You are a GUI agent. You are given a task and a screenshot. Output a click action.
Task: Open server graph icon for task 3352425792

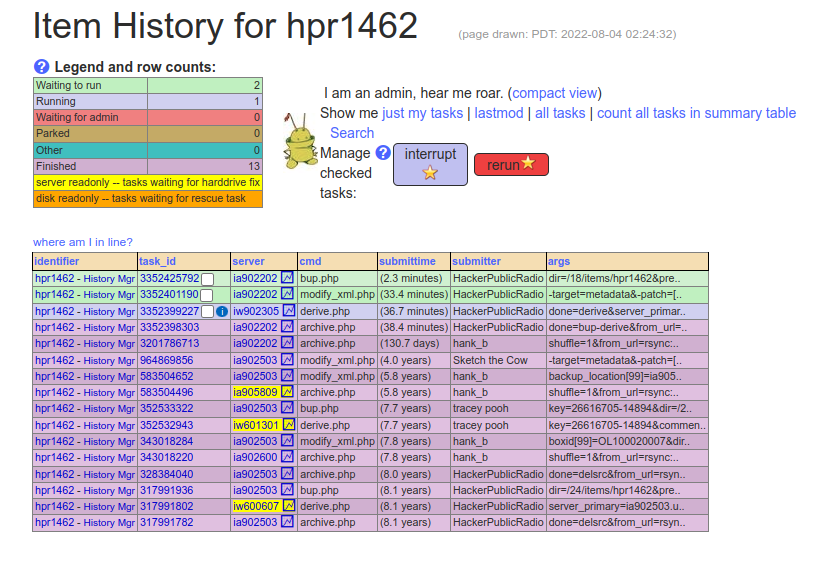coord(287,278)
